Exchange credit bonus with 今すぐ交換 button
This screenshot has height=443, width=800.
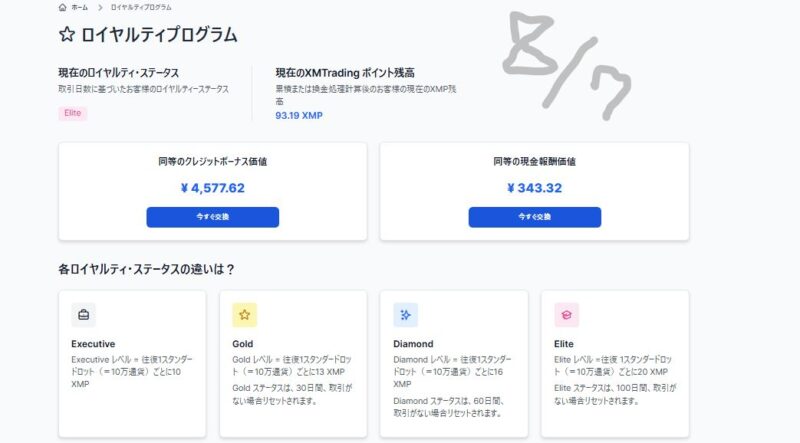213,217
